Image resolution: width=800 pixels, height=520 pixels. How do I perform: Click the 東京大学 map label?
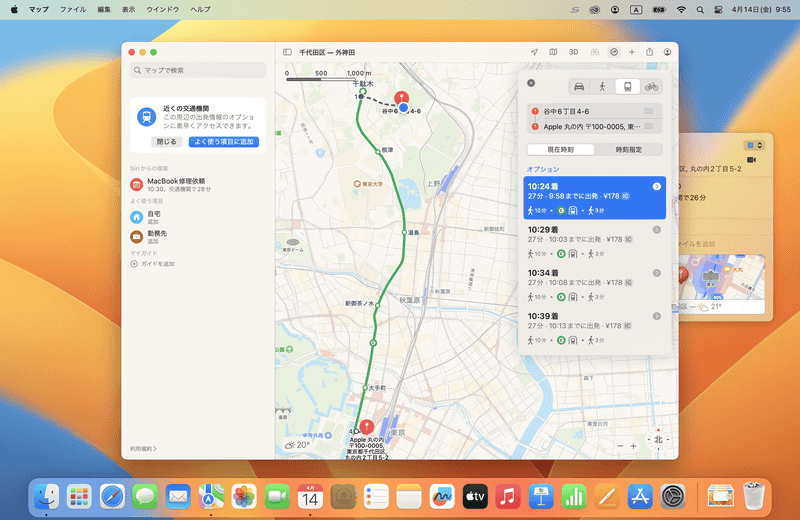(x=368, y=184)
